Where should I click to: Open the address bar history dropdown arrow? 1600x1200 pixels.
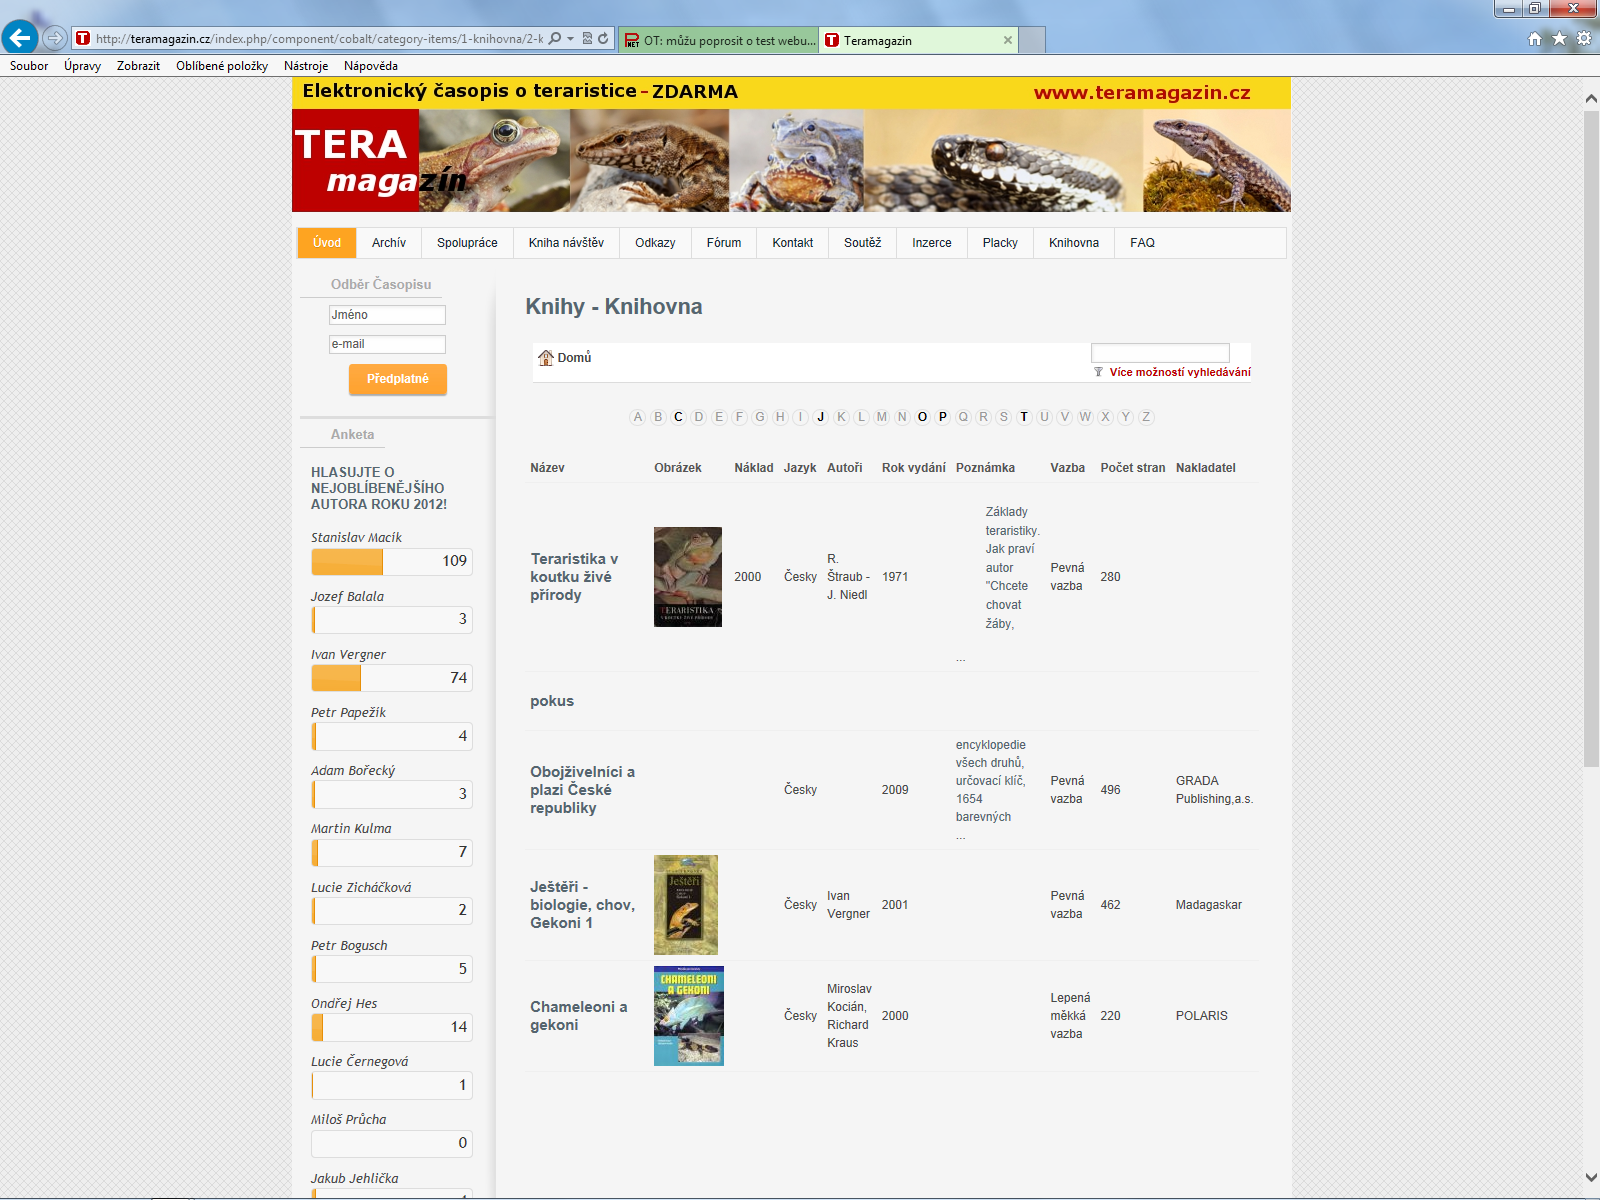click(x=570, y=39)
